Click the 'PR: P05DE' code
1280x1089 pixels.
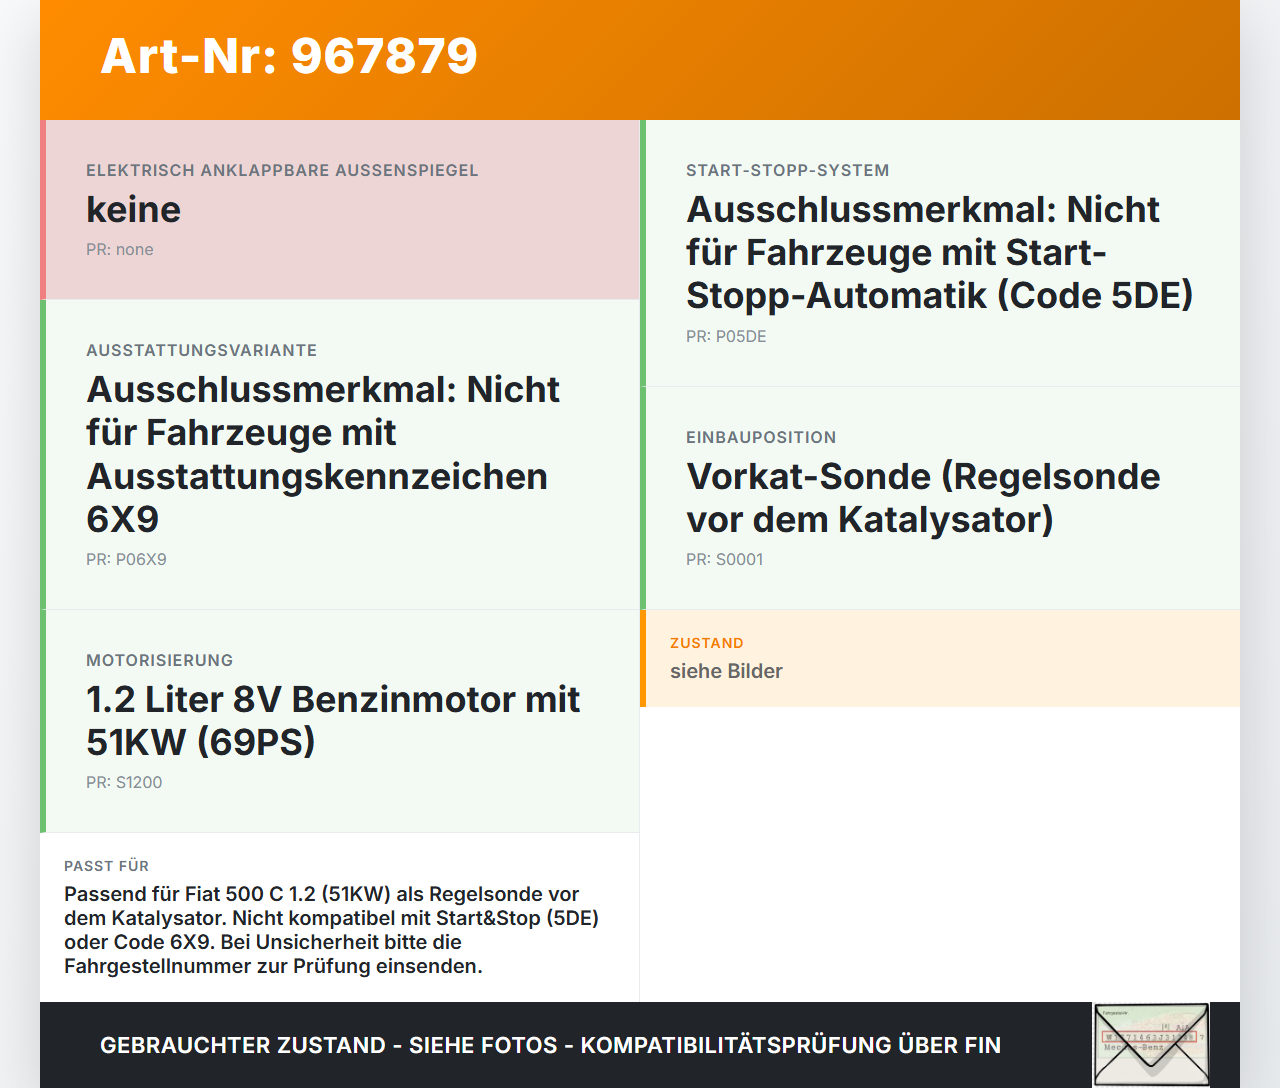point(726,337)
